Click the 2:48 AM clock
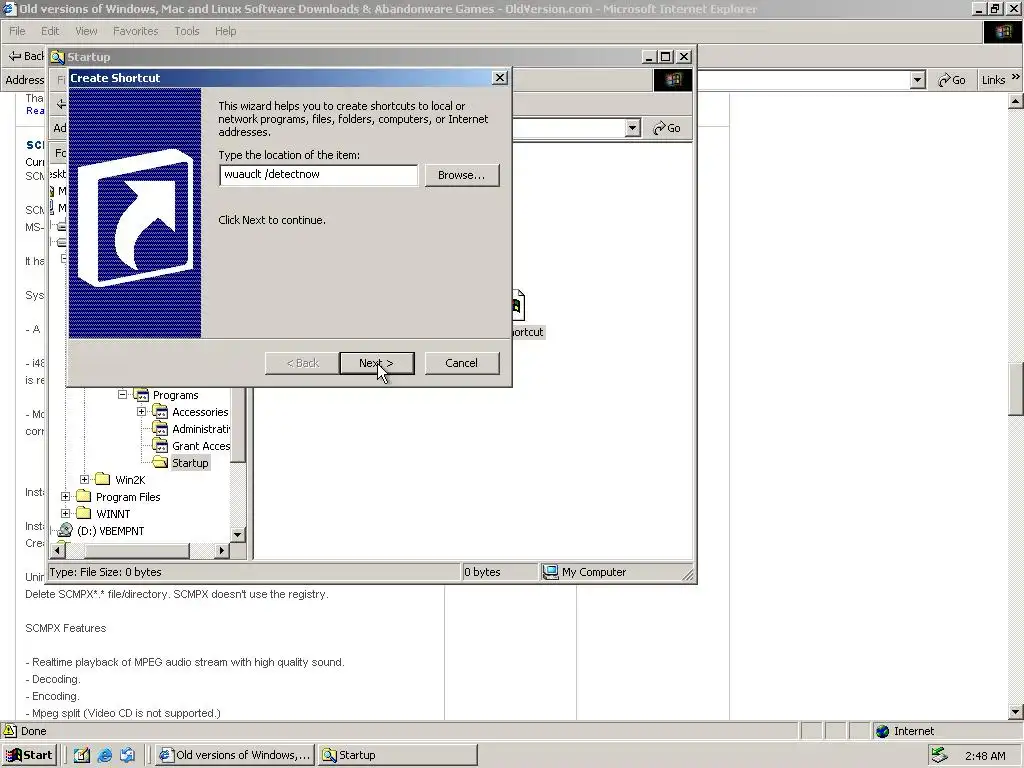Screen dimensions: 1024x768 (985, 756)
